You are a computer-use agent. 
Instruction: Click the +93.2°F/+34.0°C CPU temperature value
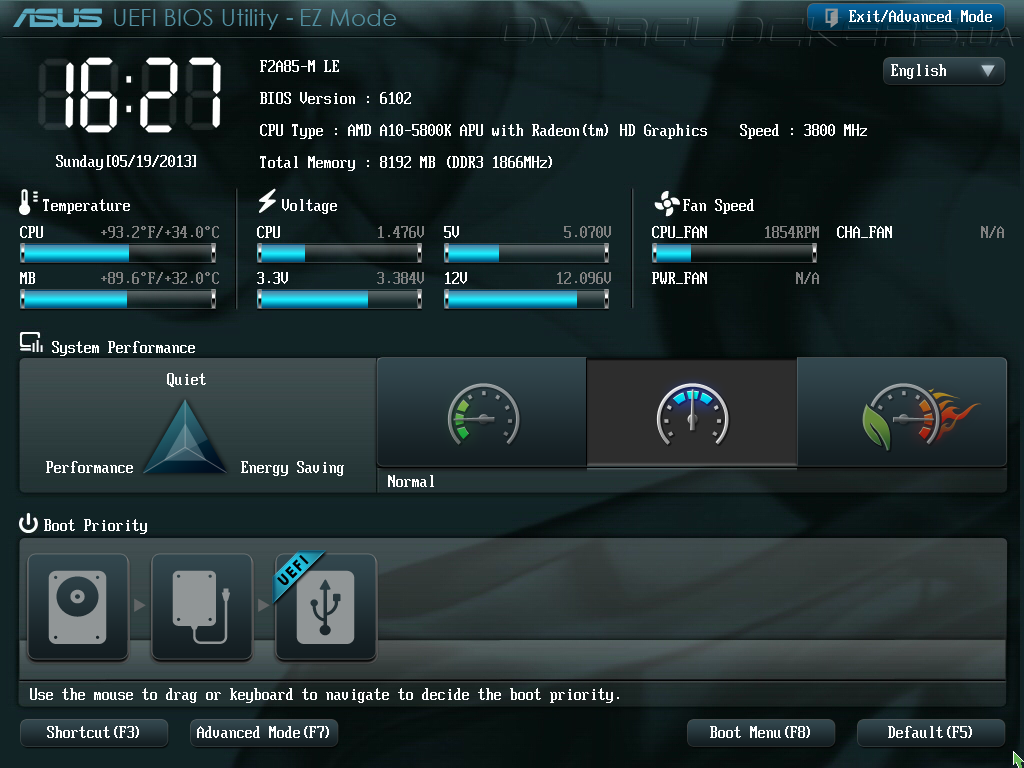(159, 232)
